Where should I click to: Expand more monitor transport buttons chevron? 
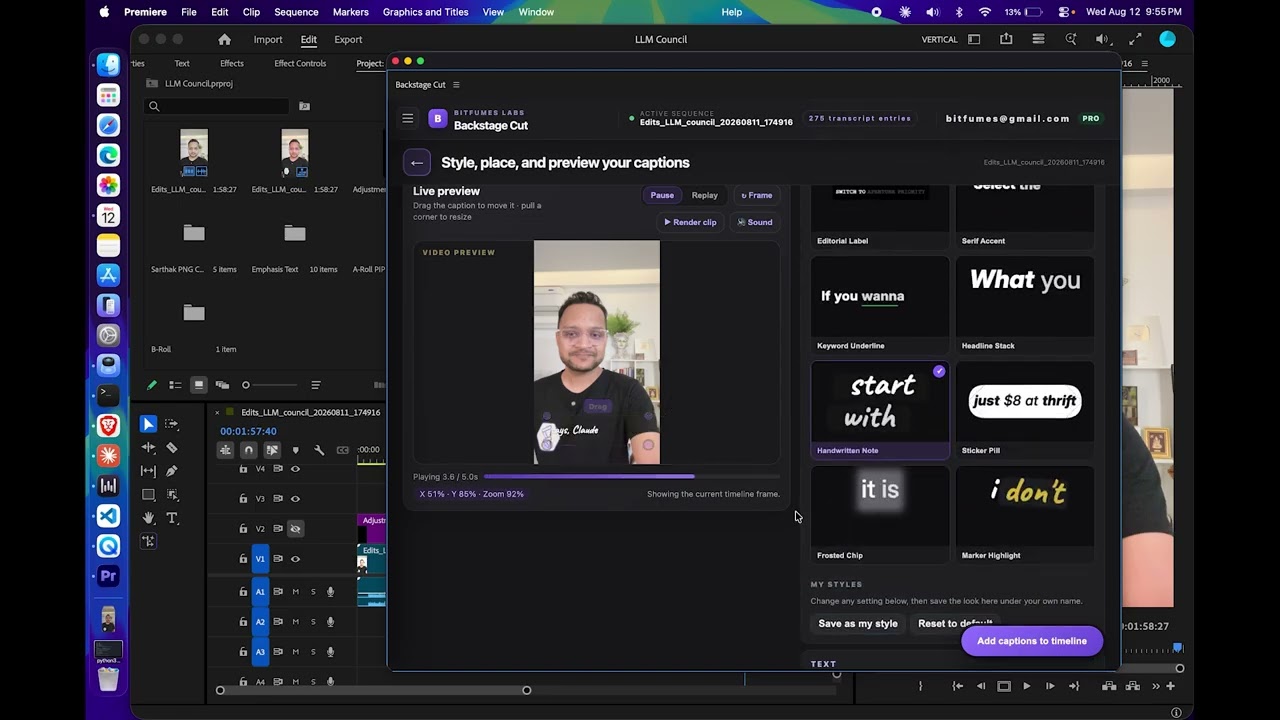click(x=1156, y=686)
